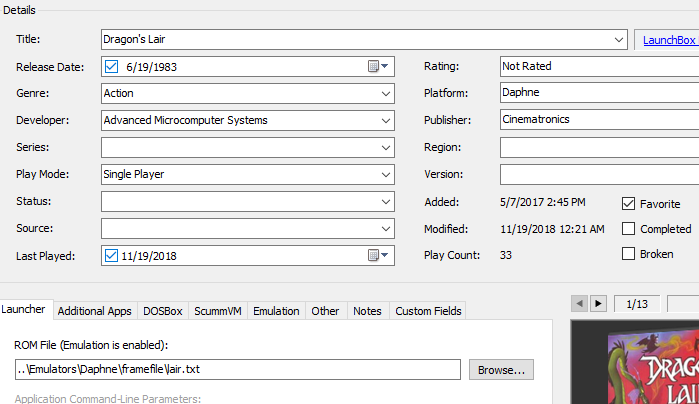This screenshot has height=404, width=699.
Task: Show previous image with left arrow
Action: [x=579, y=304]
